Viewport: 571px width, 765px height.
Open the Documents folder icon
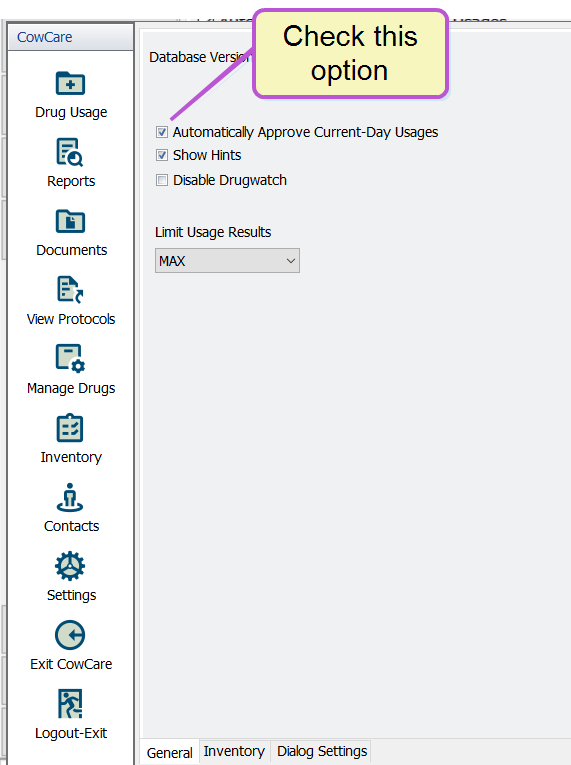pyautogui.click(x=70, y=221)
